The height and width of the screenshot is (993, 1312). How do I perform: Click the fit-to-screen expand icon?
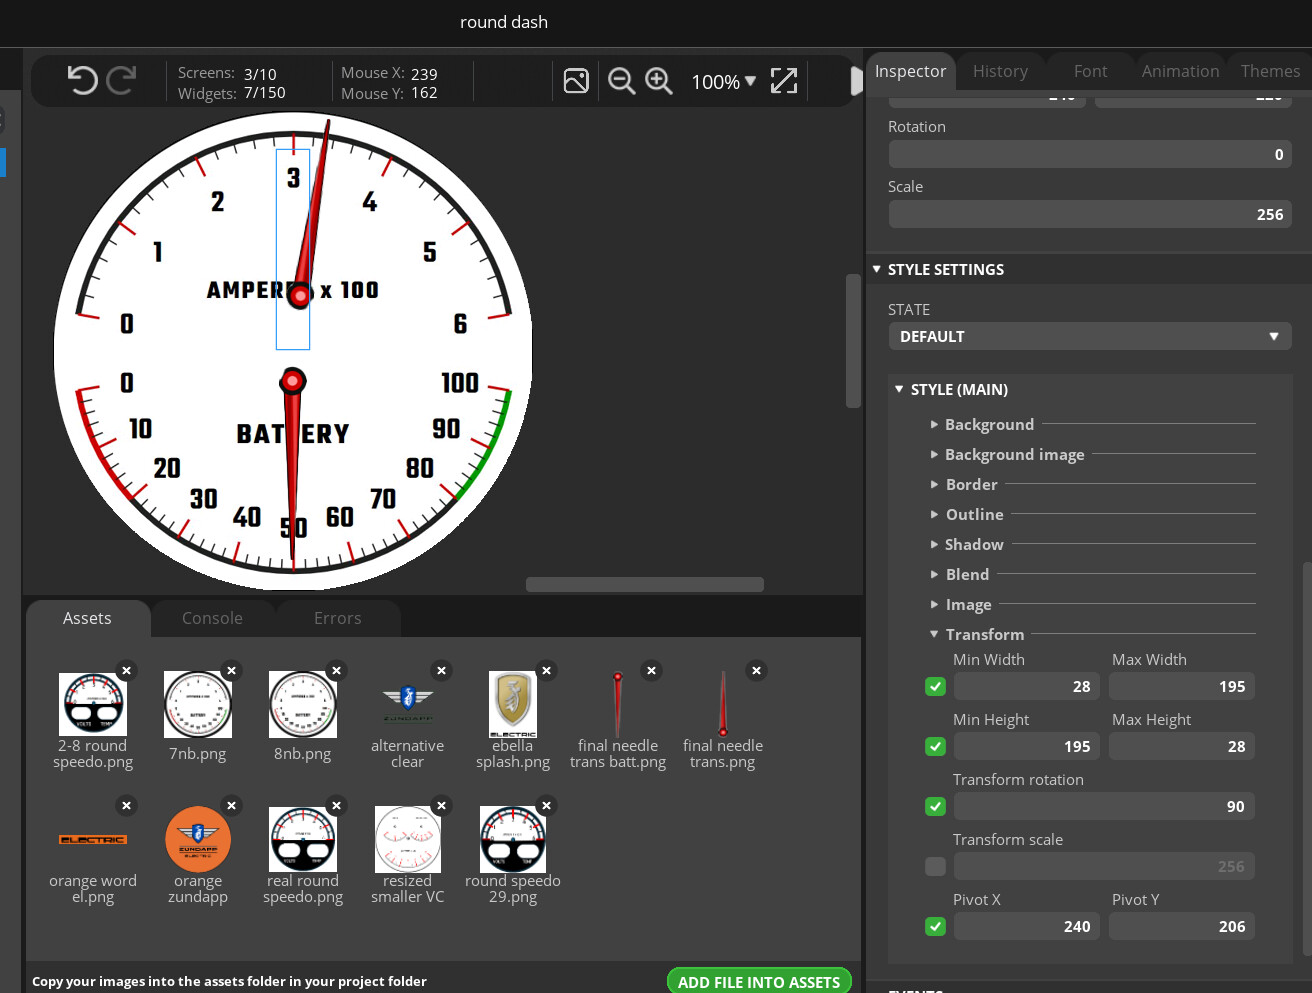click(784, 81)
